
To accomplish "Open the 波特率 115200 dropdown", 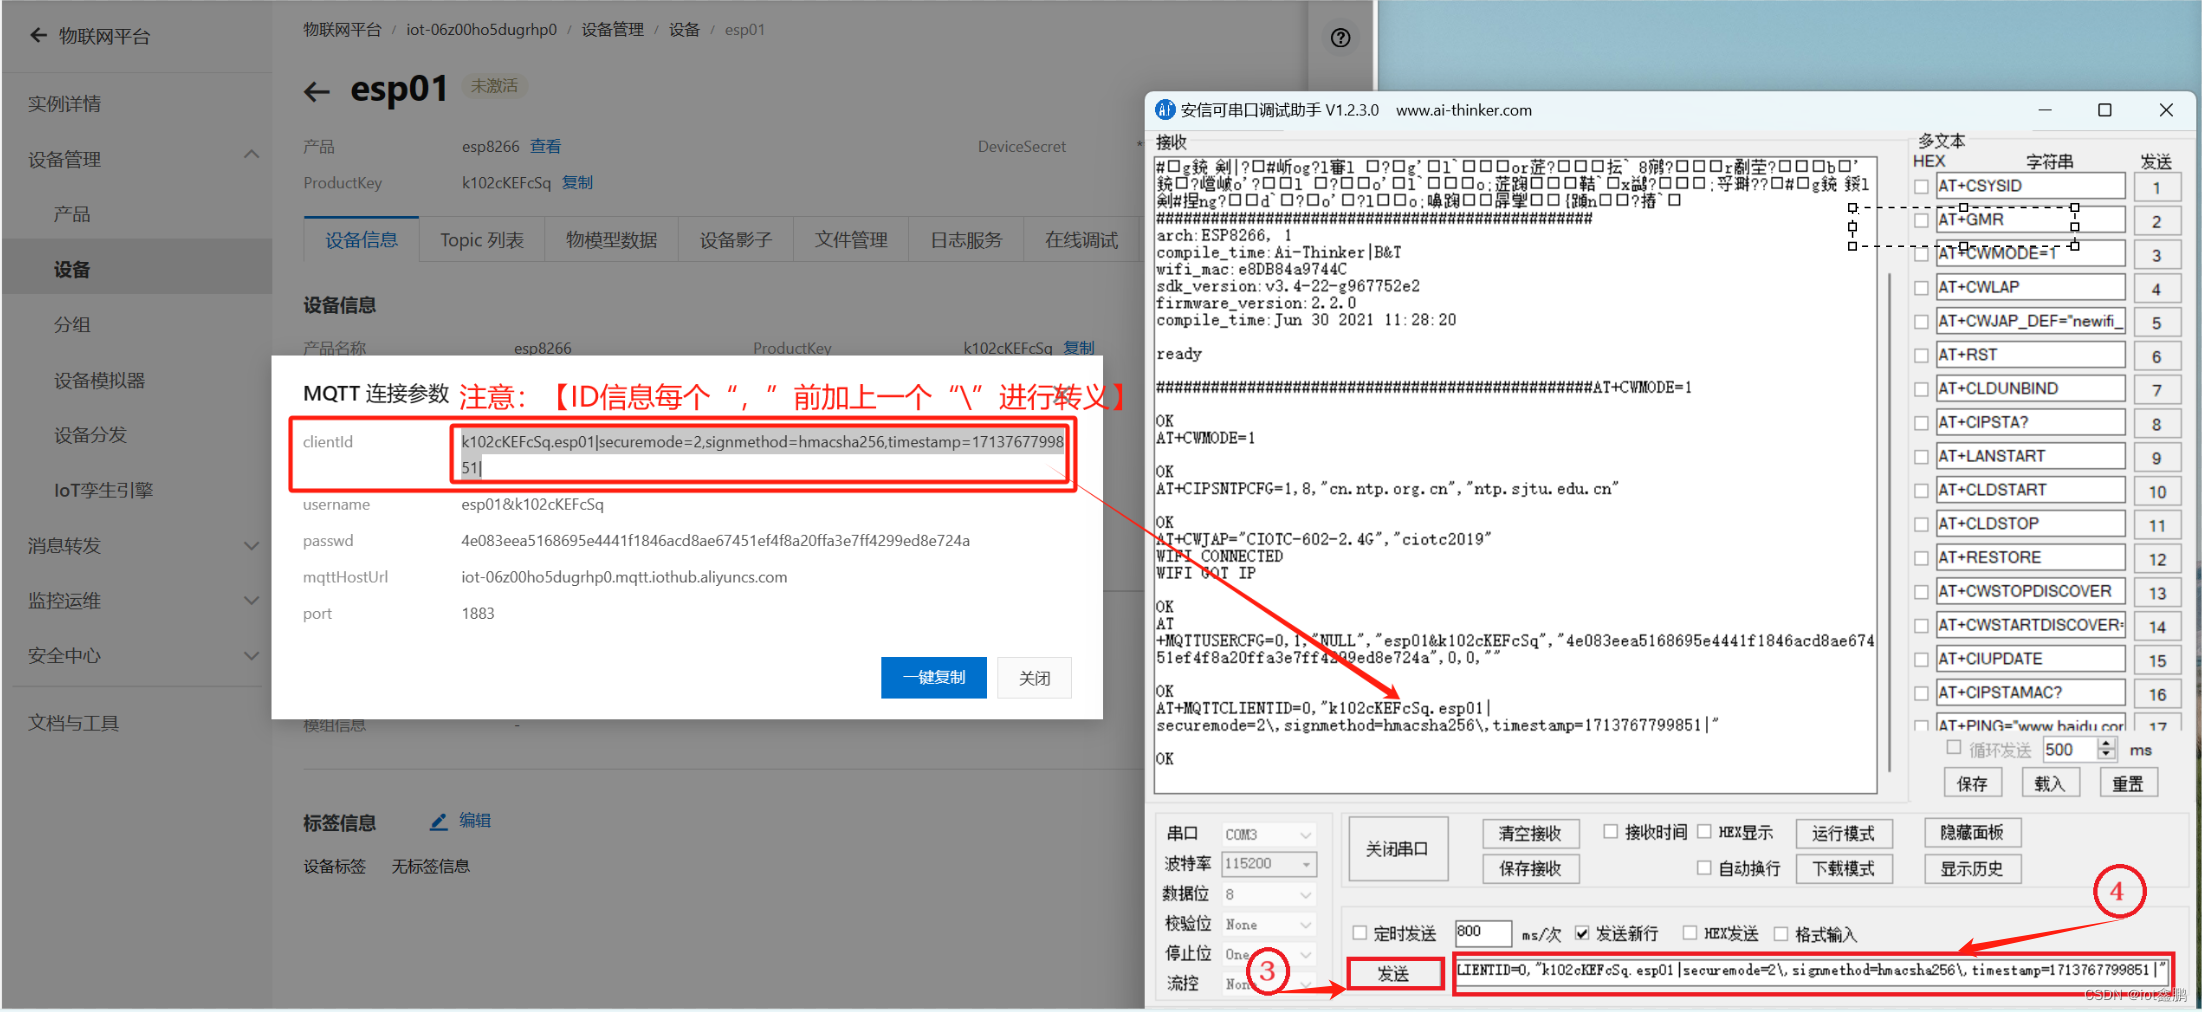I will point(1268,864).
